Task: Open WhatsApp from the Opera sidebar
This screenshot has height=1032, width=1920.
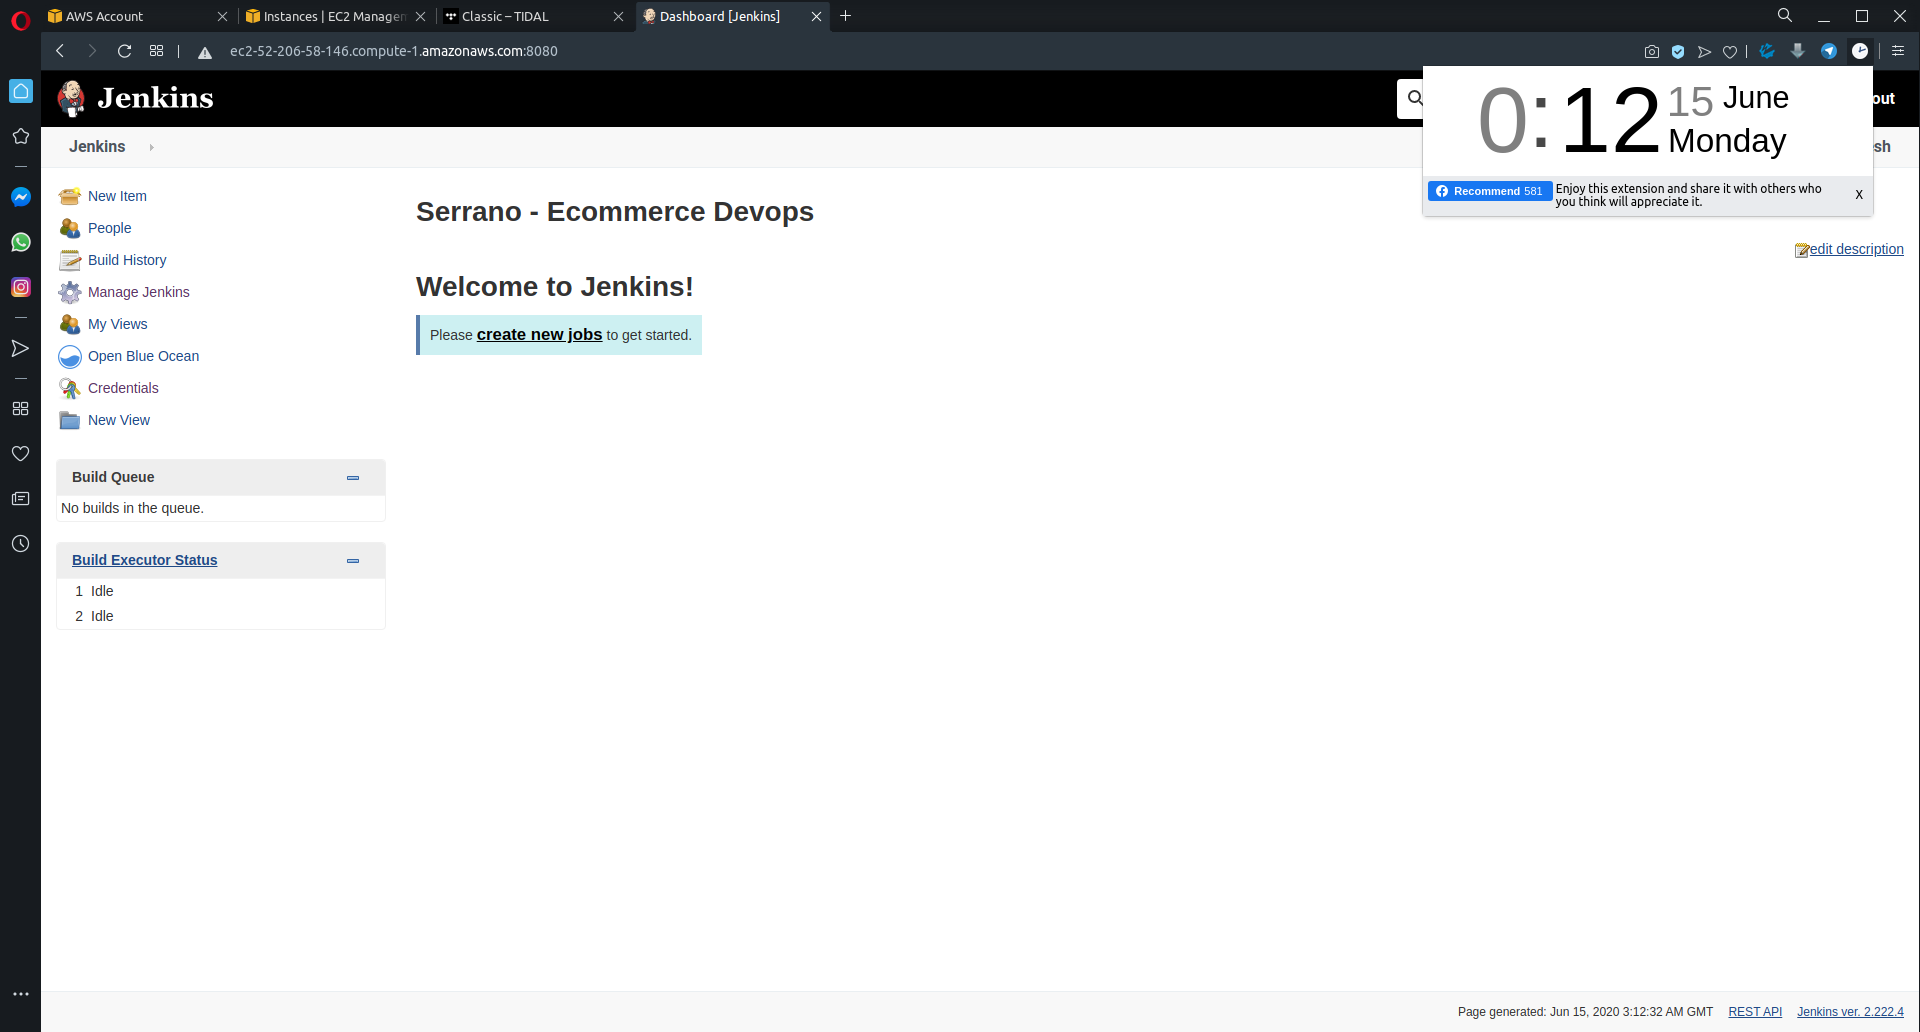Action: (x=20, y=242)
